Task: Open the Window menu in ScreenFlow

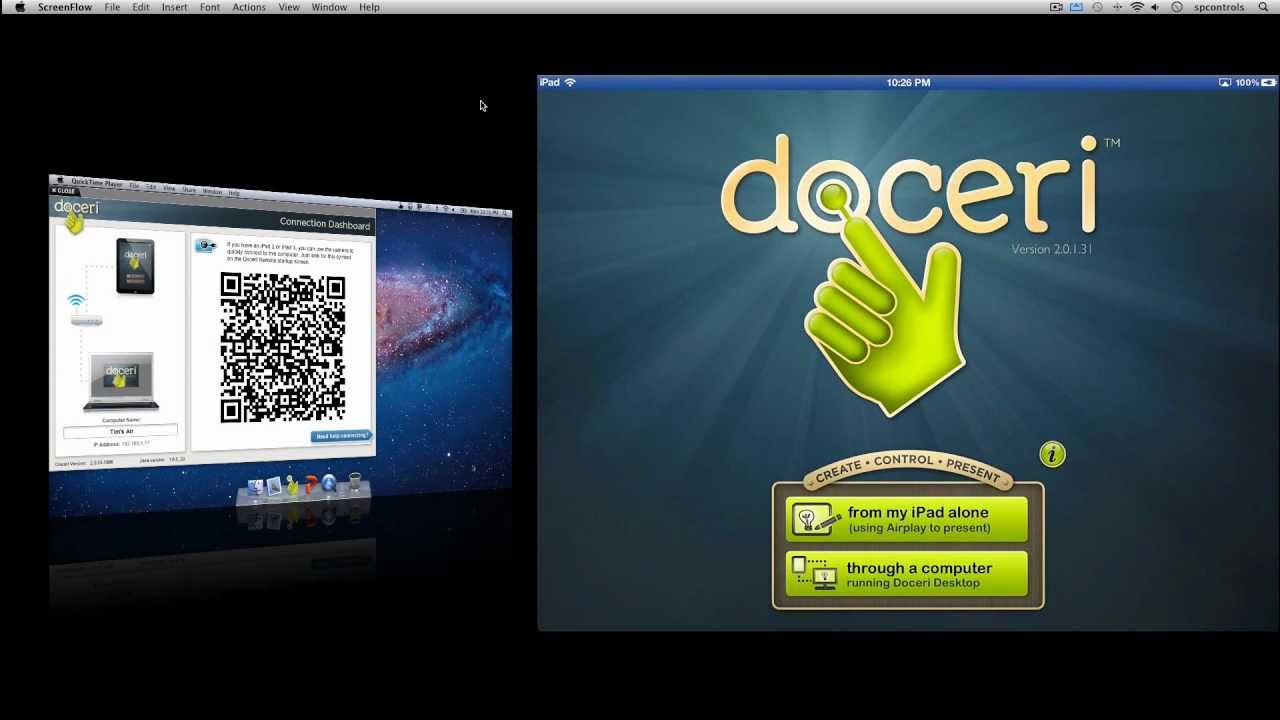Action: (x=329, y=7)
